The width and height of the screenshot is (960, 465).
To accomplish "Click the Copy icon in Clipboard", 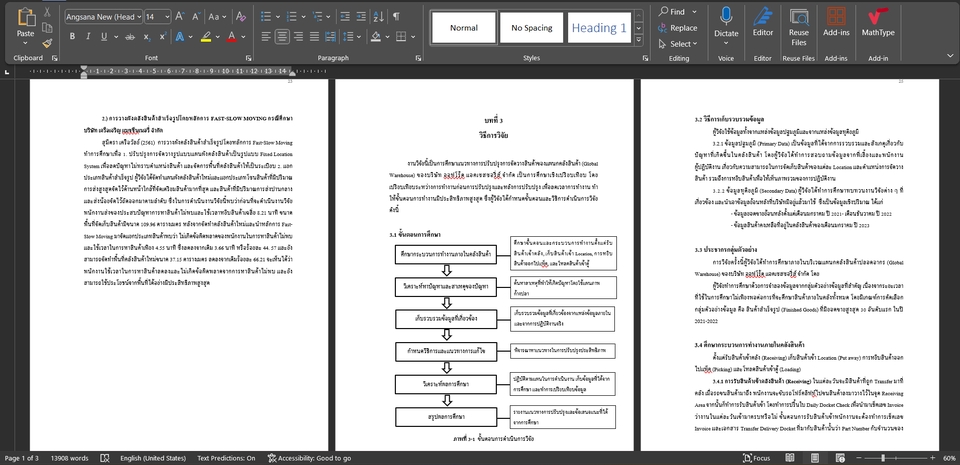I will pyautogui.click(x=47, y=28).
